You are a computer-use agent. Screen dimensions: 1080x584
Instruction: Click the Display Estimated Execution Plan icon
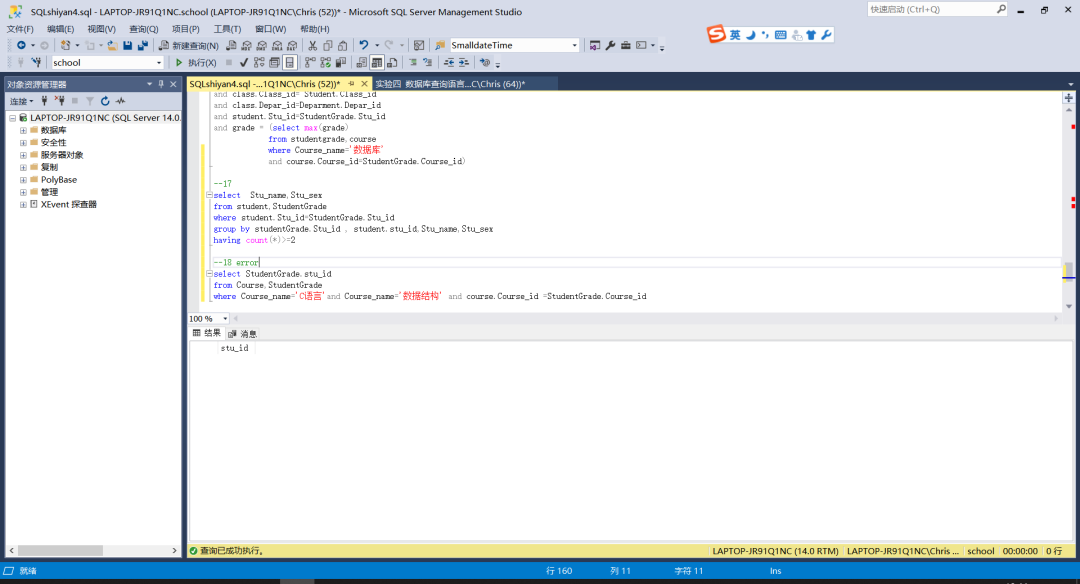pyautogui.click(x=259, y=63)
